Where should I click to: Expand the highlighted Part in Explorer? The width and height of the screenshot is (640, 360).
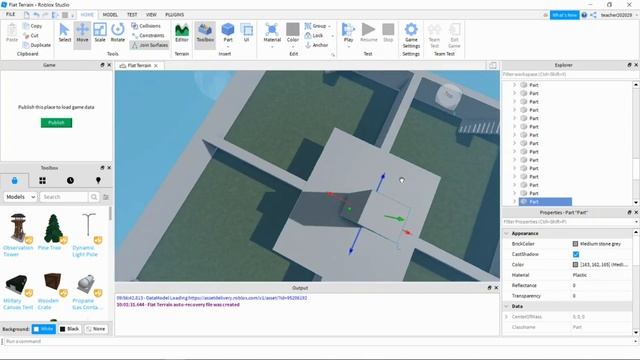point(514,202)
